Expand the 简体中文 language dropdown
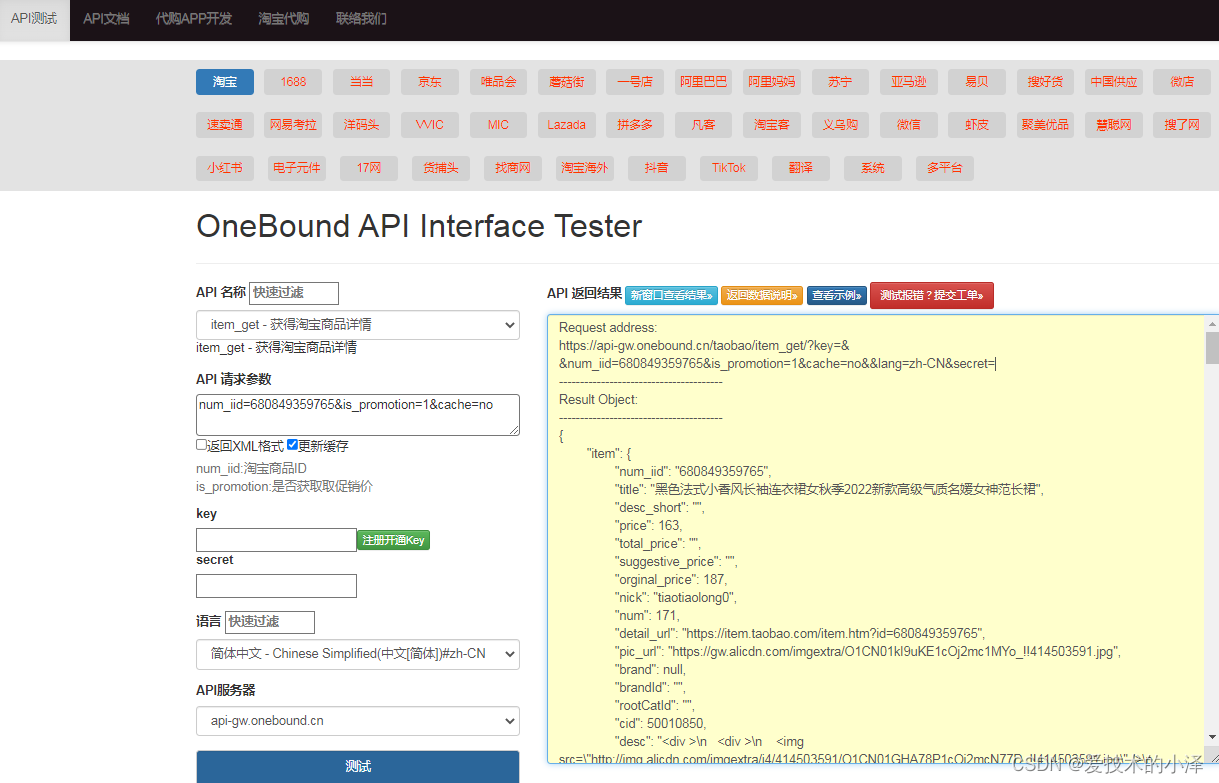 [358, 654]
